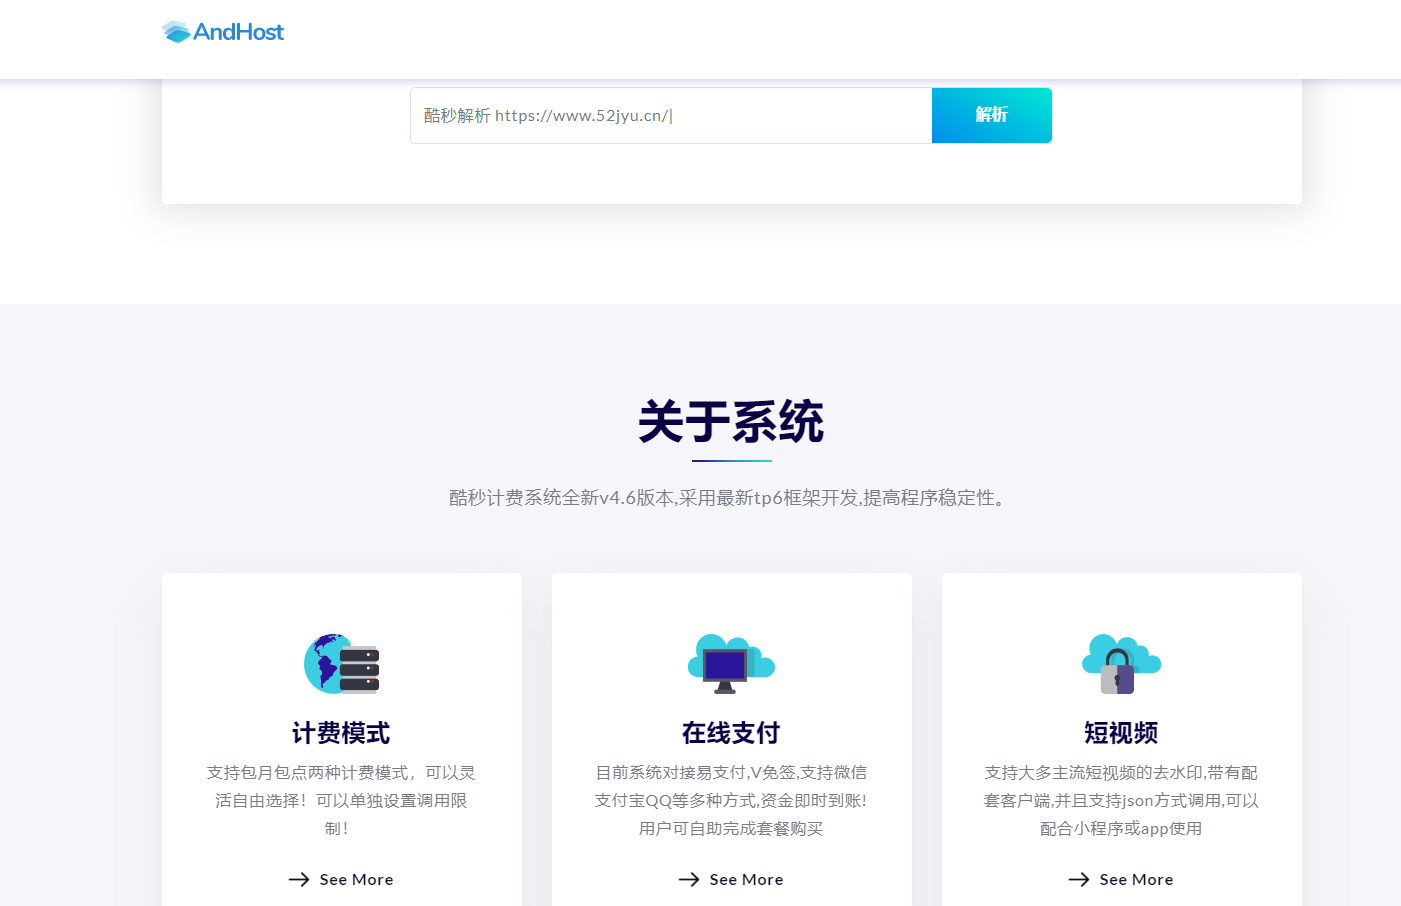This screenshot has height=906, width=1401.
Task: Select the 计费模式 card title
Action: click(x=341, y=733)
